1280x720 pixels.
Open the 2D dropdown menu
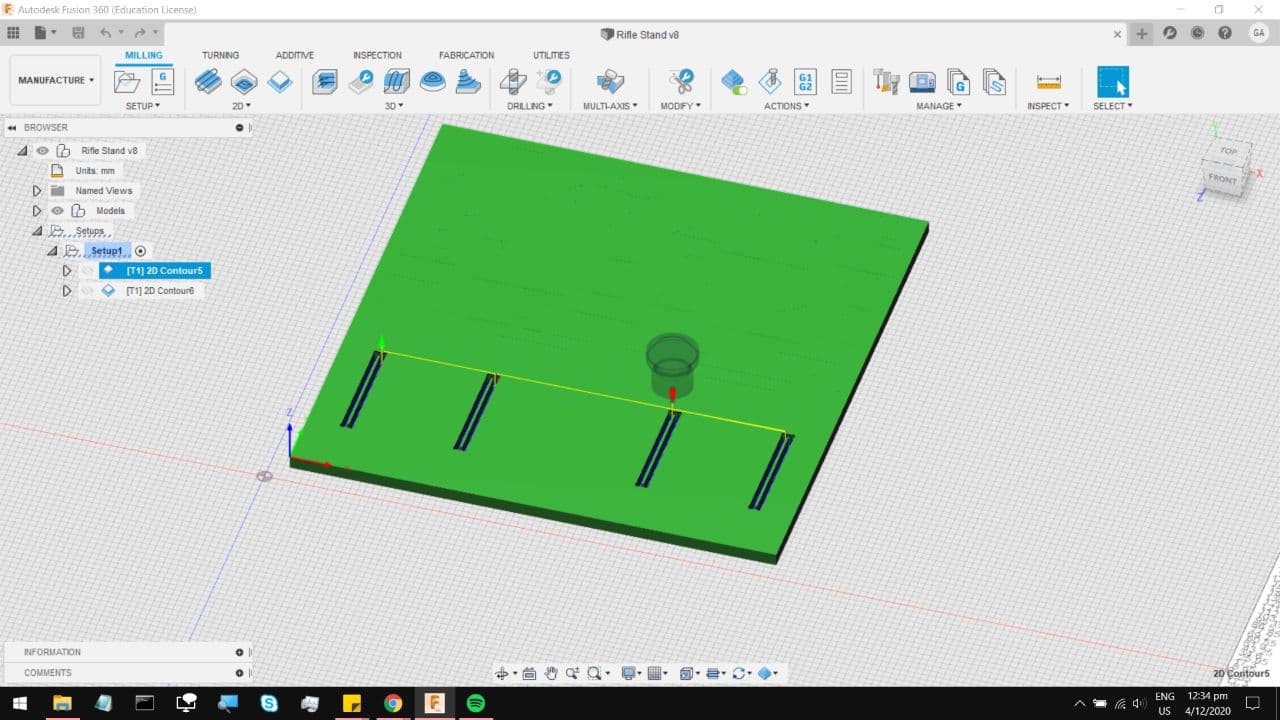[x=242, y=105]
